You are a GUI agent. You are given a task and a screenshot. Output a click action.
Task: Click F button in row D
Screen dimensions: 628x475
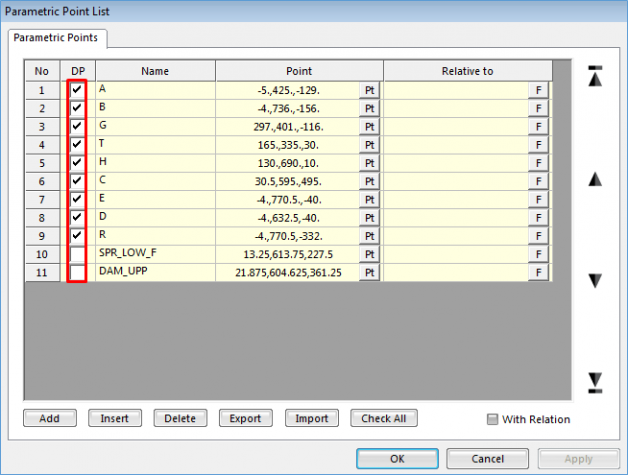tap(538, 218)
